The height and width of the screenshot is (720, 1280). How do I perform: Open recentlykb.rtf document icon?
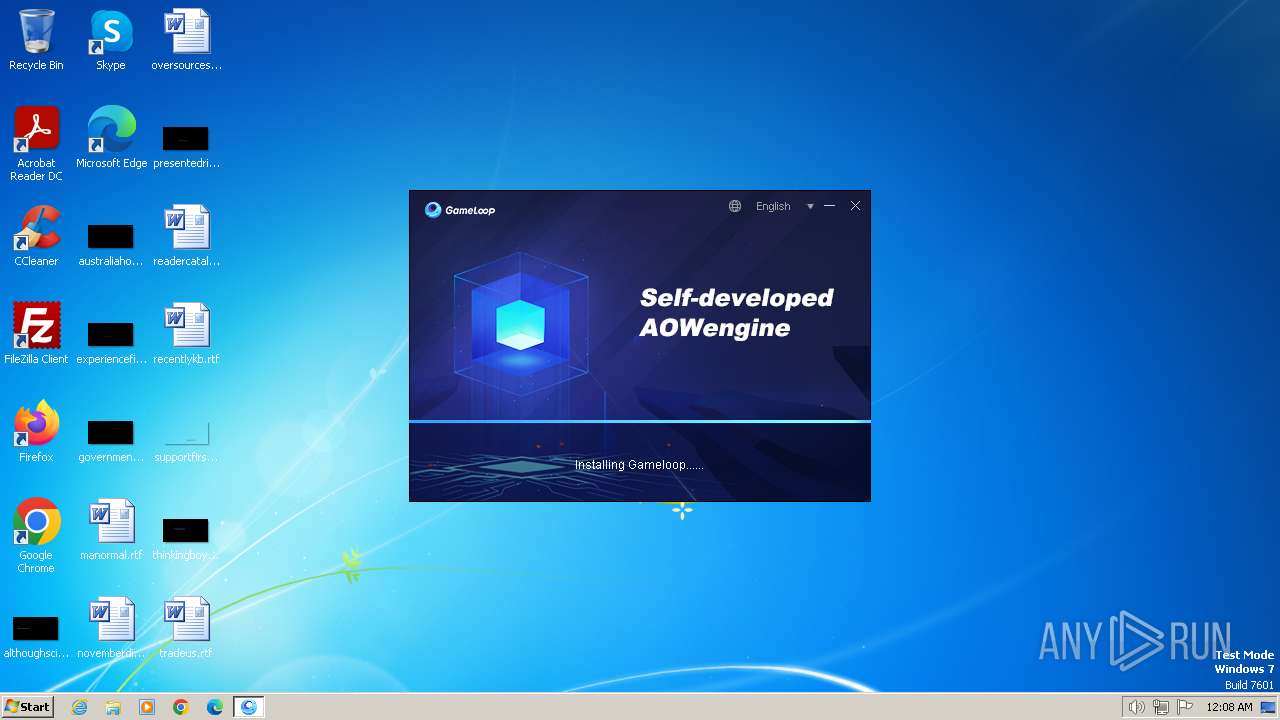tap(186, 334)
